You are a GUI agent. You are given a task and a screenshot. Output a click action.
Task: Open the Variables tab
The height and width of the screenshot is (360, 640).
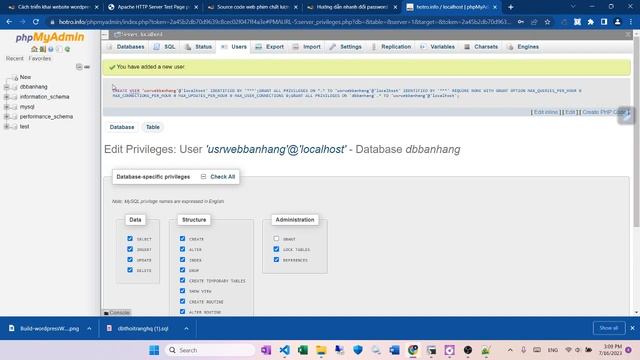pyautogui.click(x=438, y=47)
